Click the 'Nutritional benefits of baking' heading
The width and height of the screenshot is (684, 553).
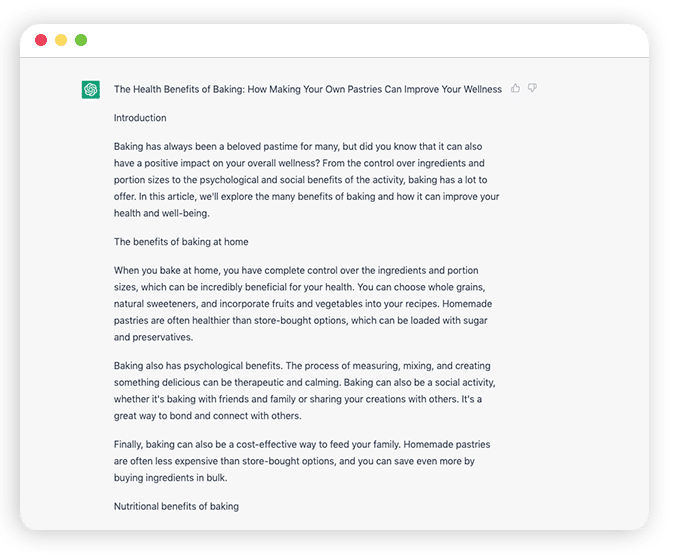pos(176,506)
